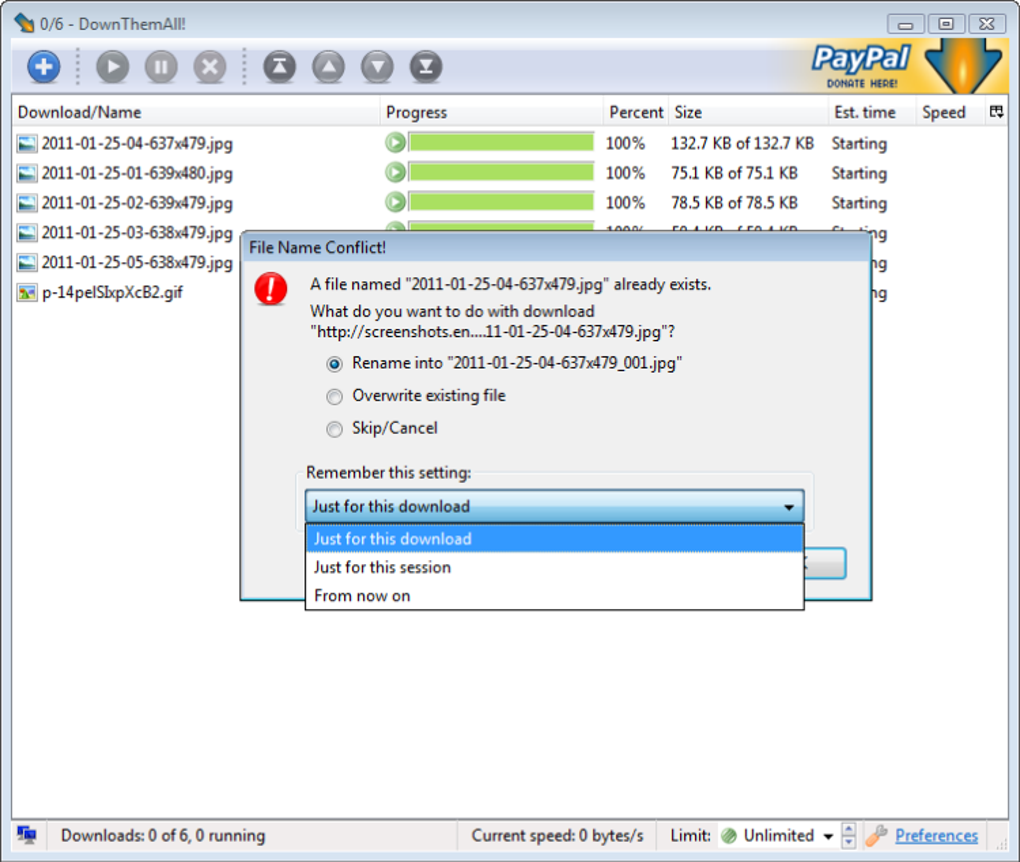Sort by Progress column header

point(491,112)
